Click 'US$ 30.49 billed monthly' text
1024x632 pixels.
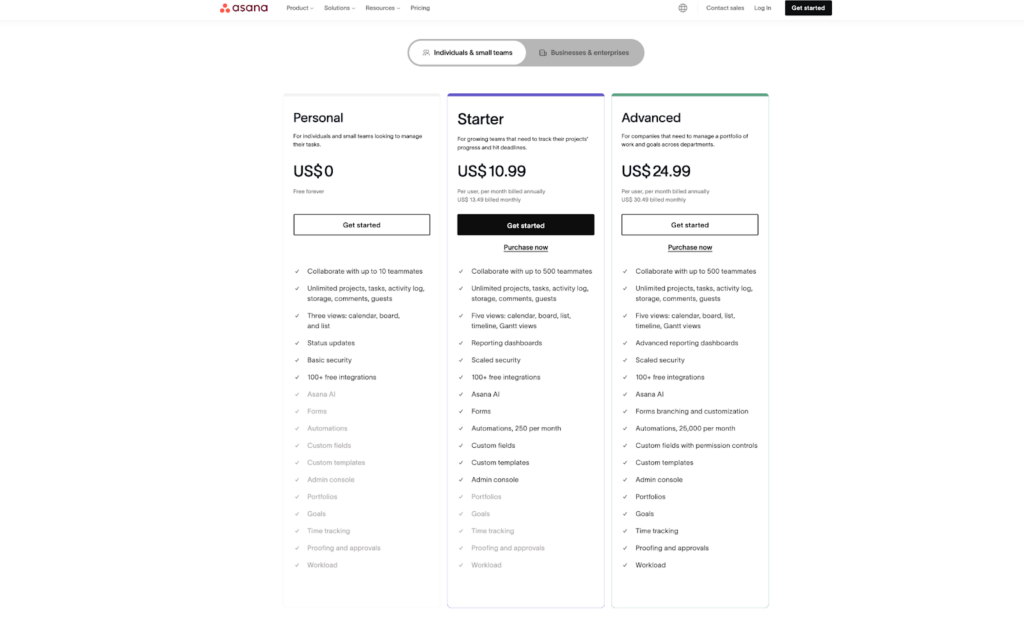click(x=654, y=200)
